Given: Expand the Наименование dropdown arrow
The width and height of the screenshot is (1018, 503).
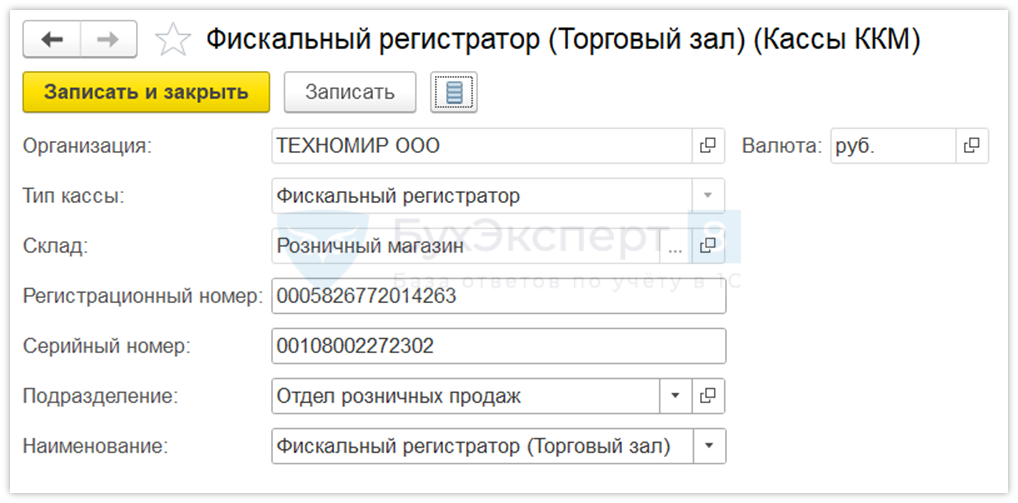Looking at the screenshot, I should pos(708,446).
